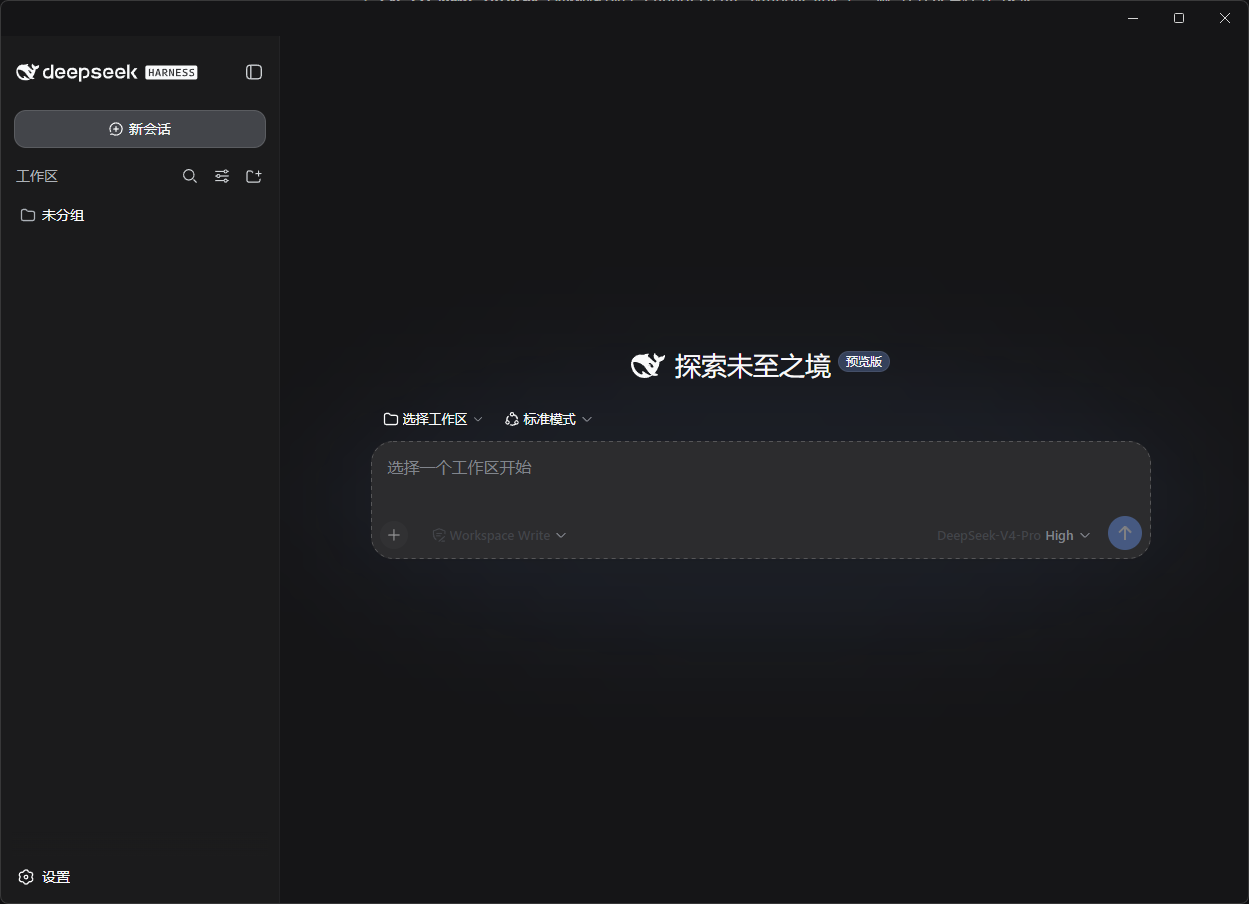
Task: Select the 未分组 folder
Action: (52, 215)
